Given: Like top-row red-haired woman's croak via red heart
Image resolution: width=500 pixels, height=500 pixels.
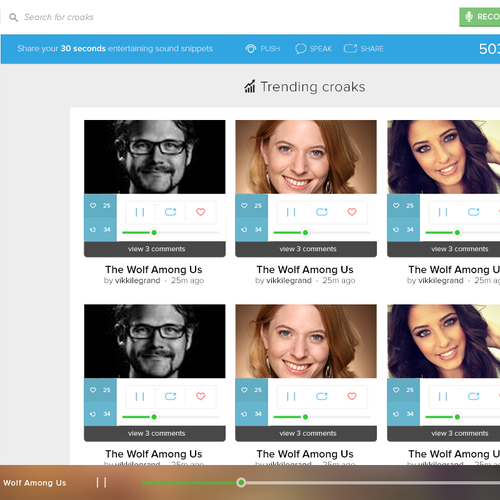Looking at the screenshot, I should point(352,212).
